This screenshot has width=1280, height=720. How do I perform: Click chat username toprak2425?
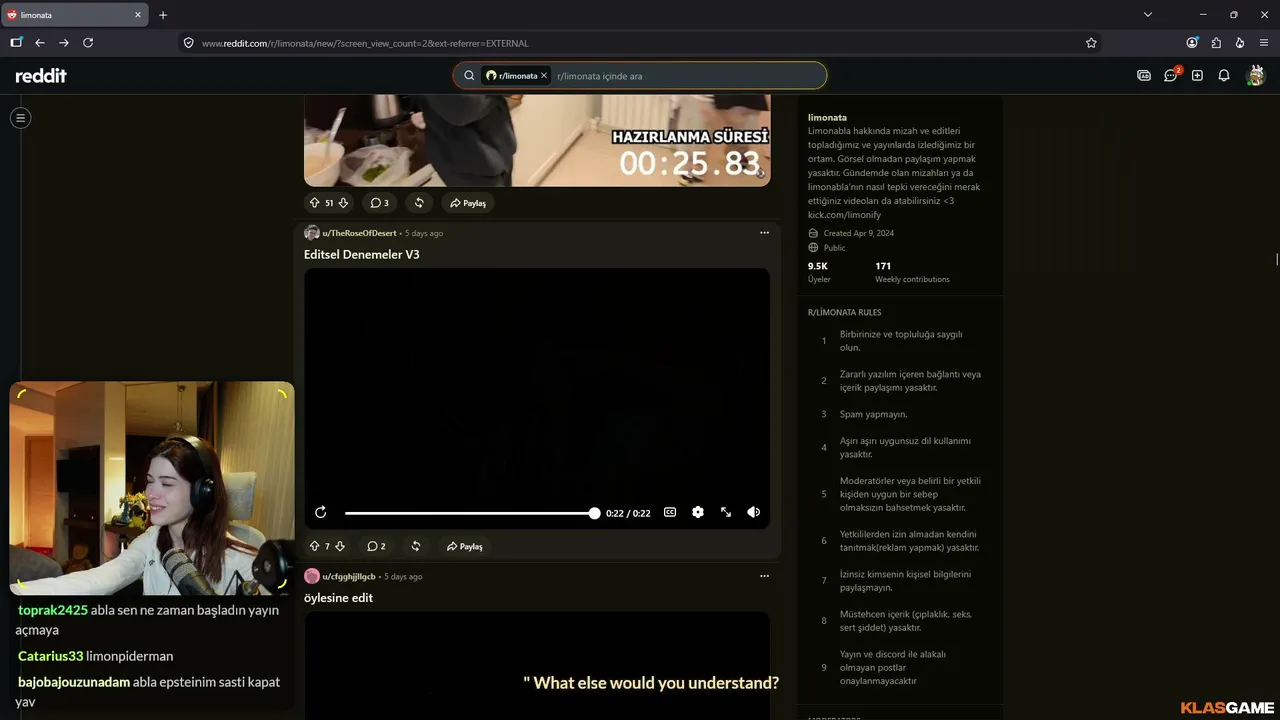53,610
